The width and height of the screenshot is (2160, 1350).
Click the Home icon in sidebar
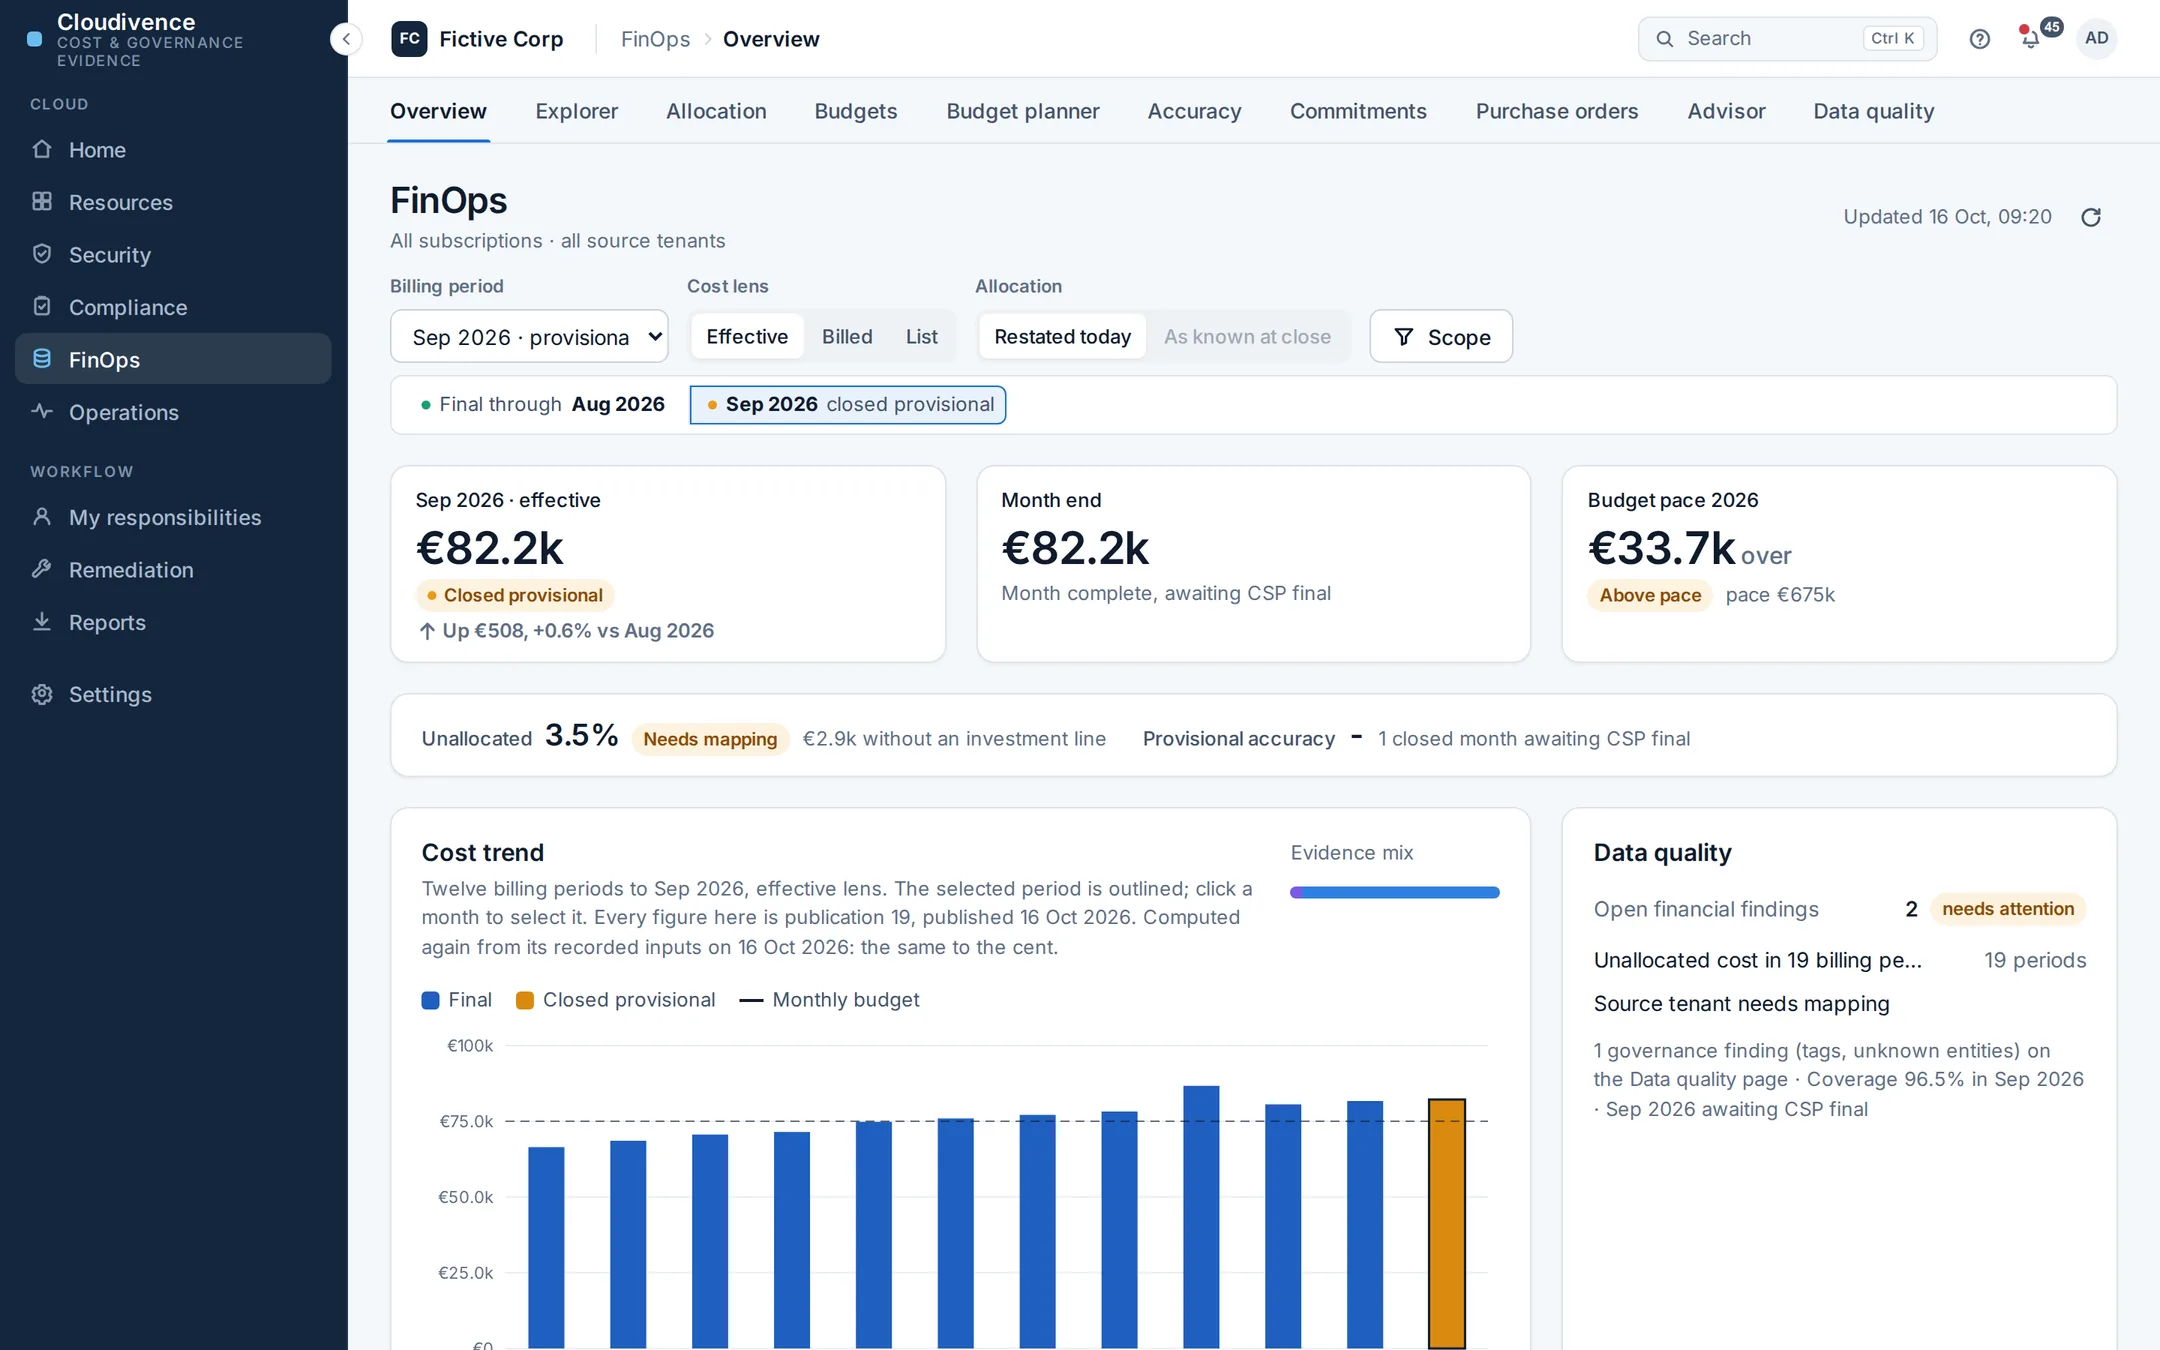coord(42,150)
